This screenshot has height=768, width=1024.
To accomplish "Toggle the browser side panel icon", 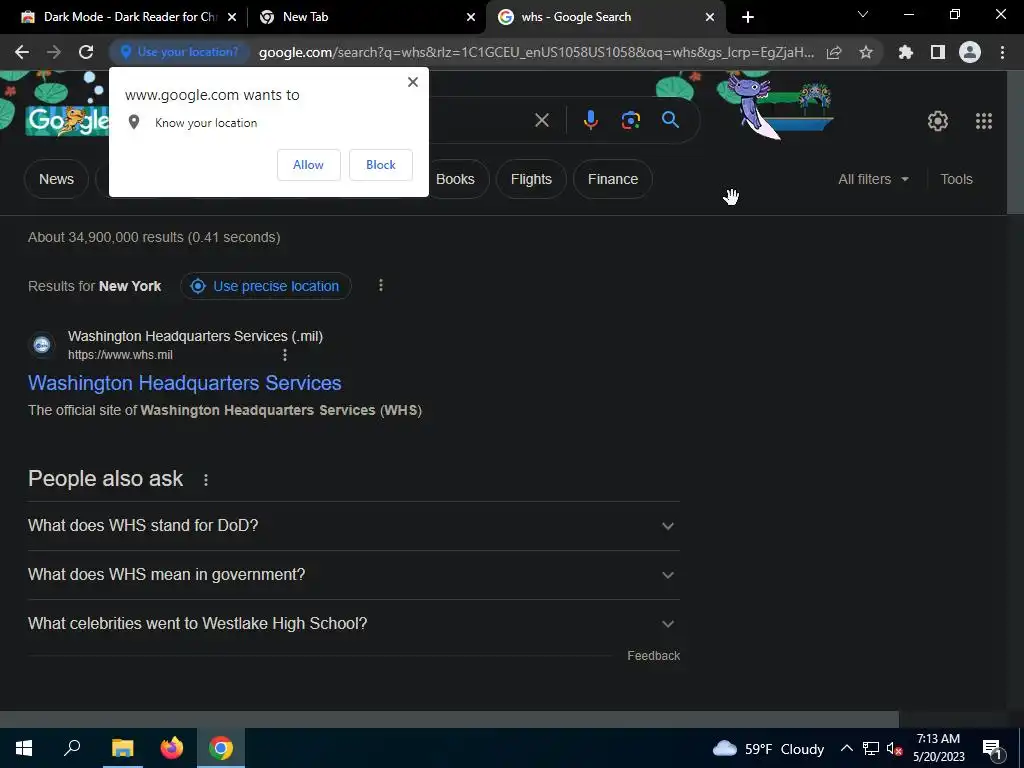I will coord(938,52).
